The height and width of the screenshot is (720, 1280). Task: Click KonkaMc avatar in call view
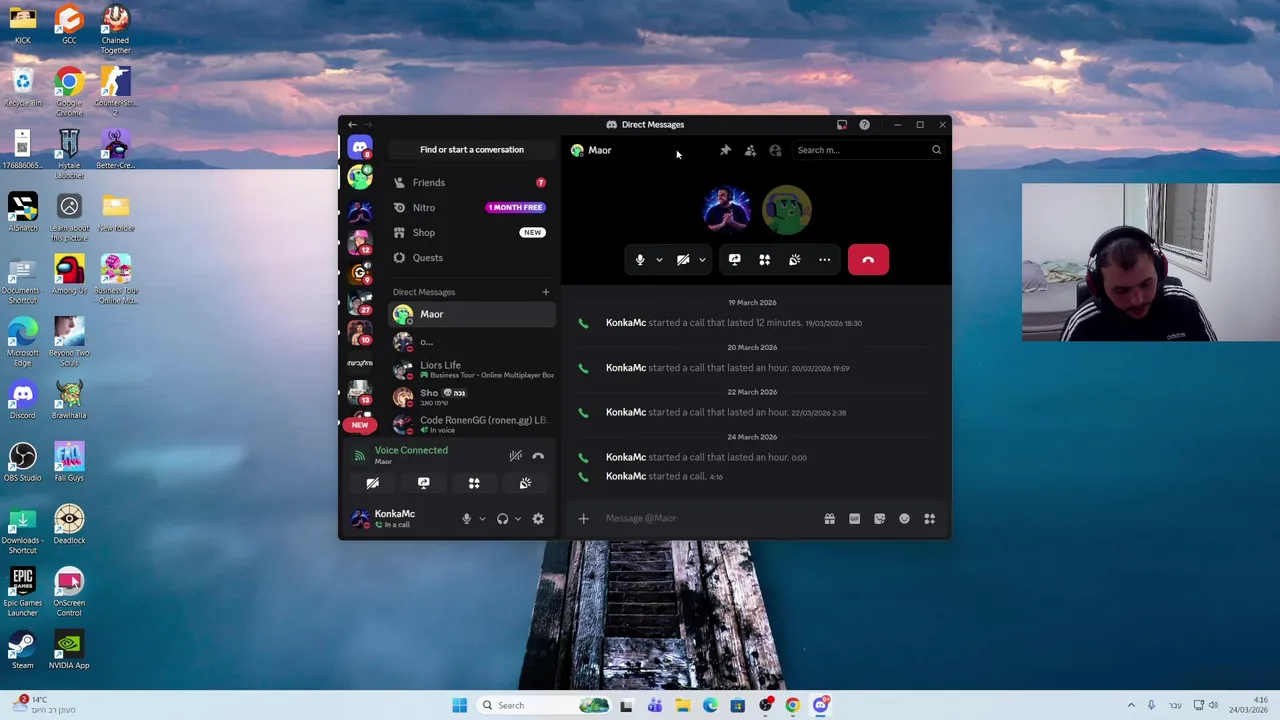[x=727, y=210]
